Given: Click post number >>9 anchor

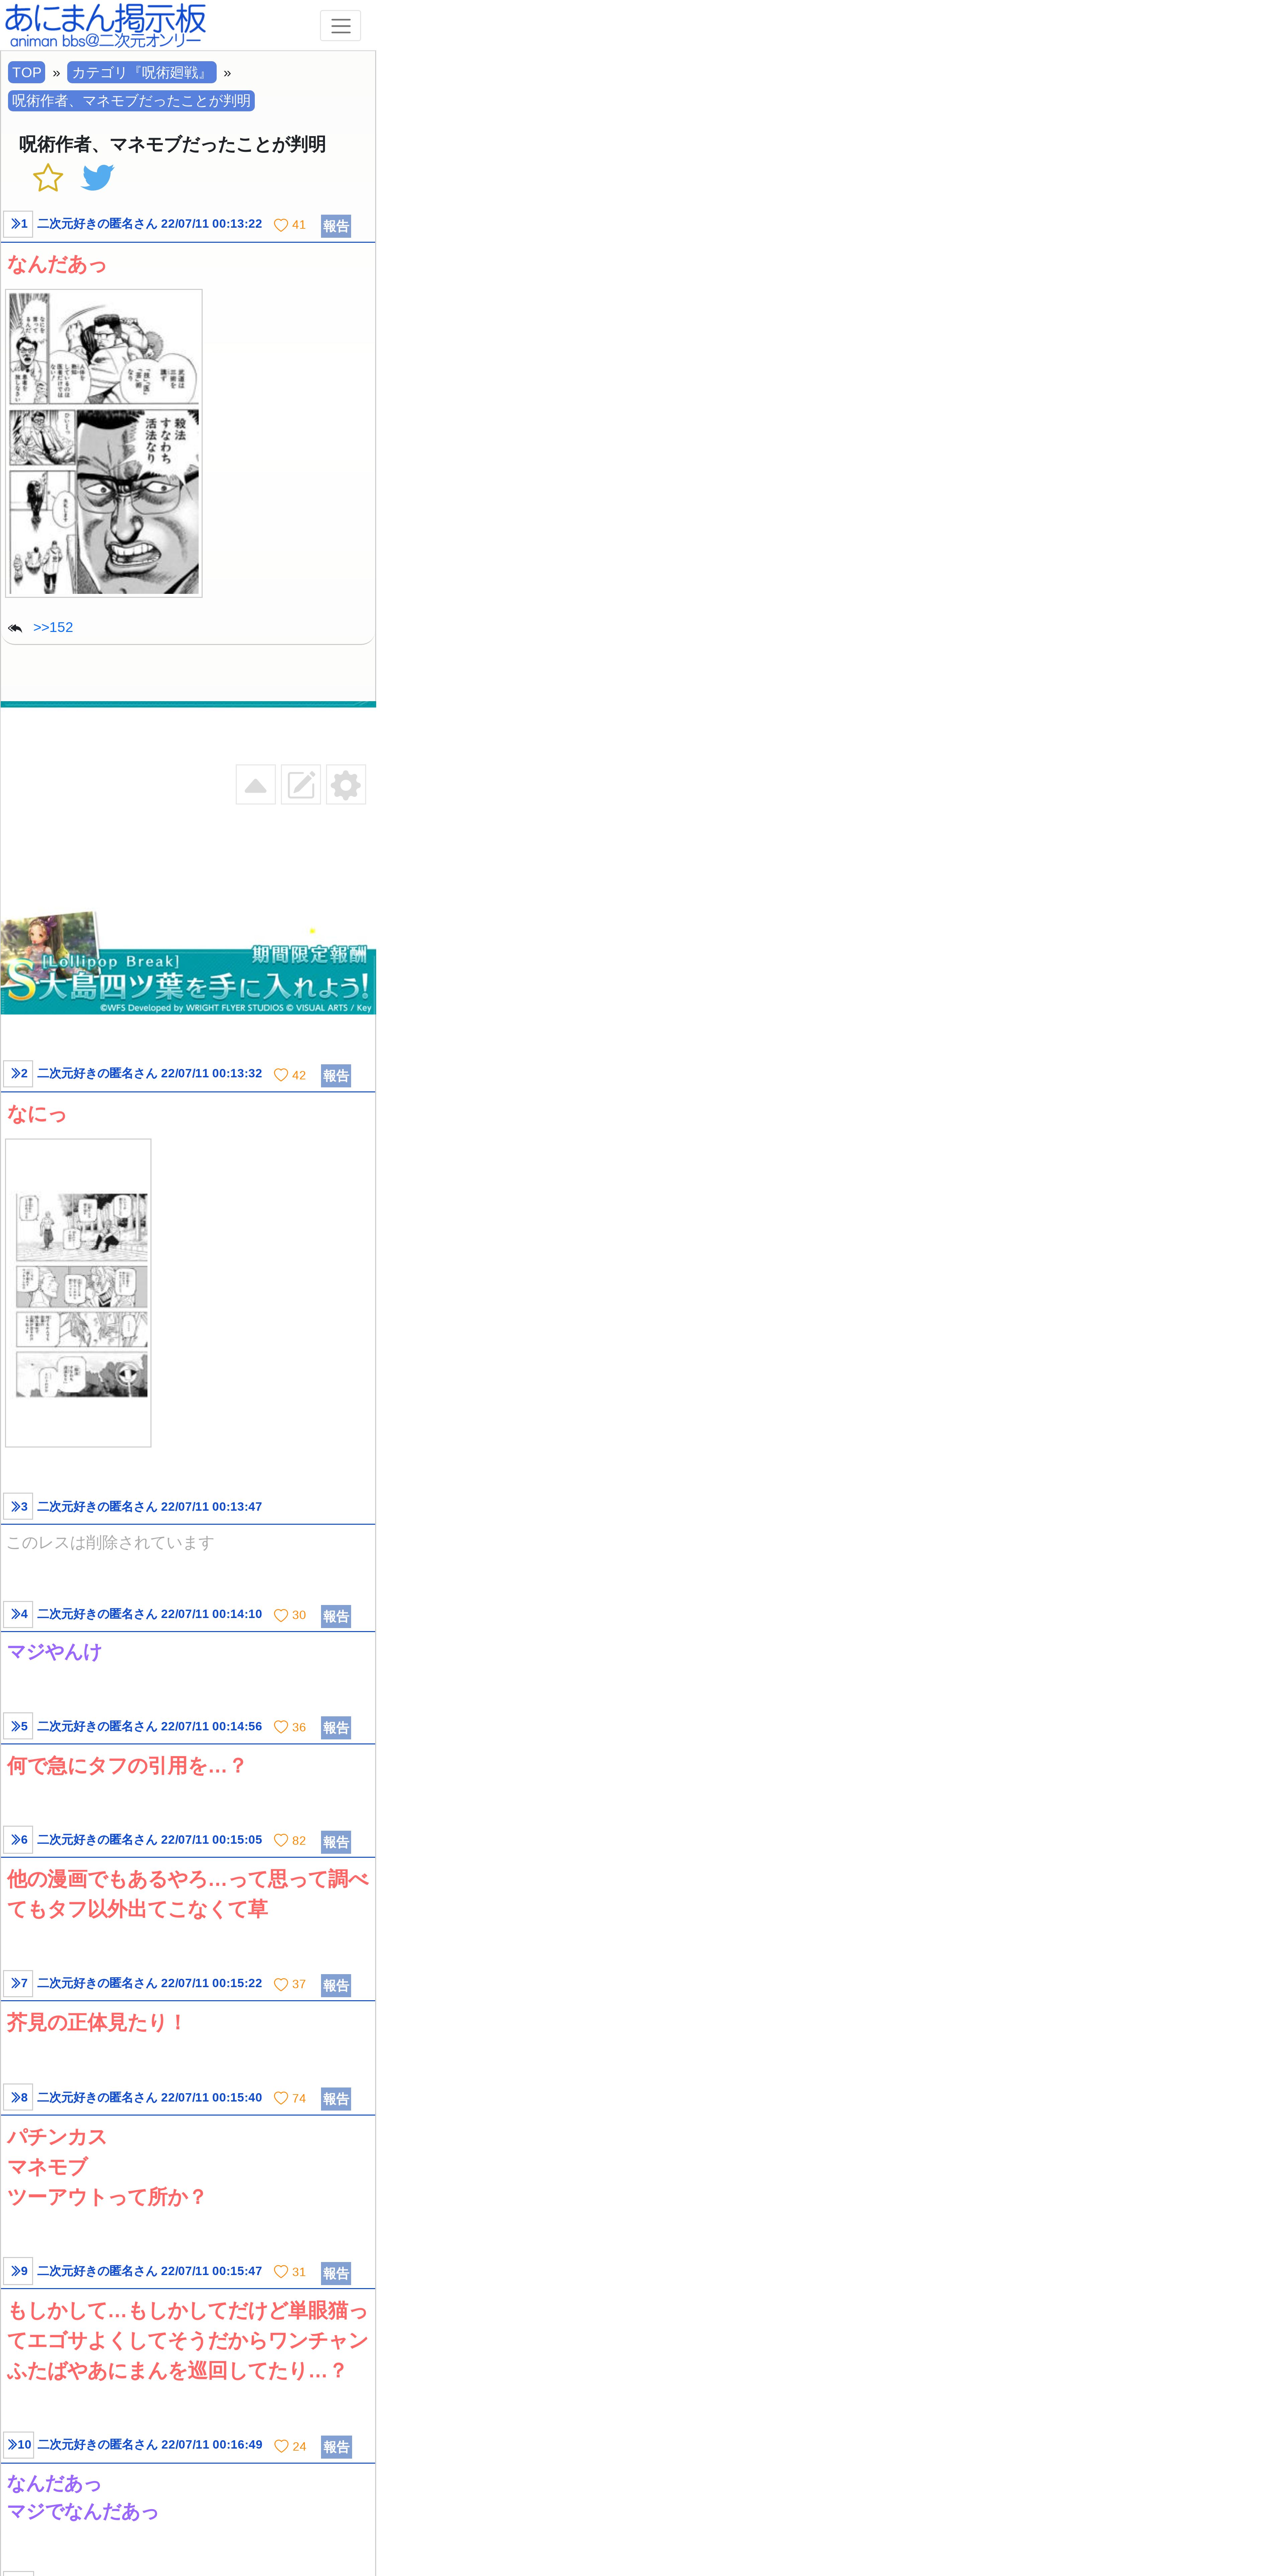Looking at the screenshot, I should coord(18,2271).
